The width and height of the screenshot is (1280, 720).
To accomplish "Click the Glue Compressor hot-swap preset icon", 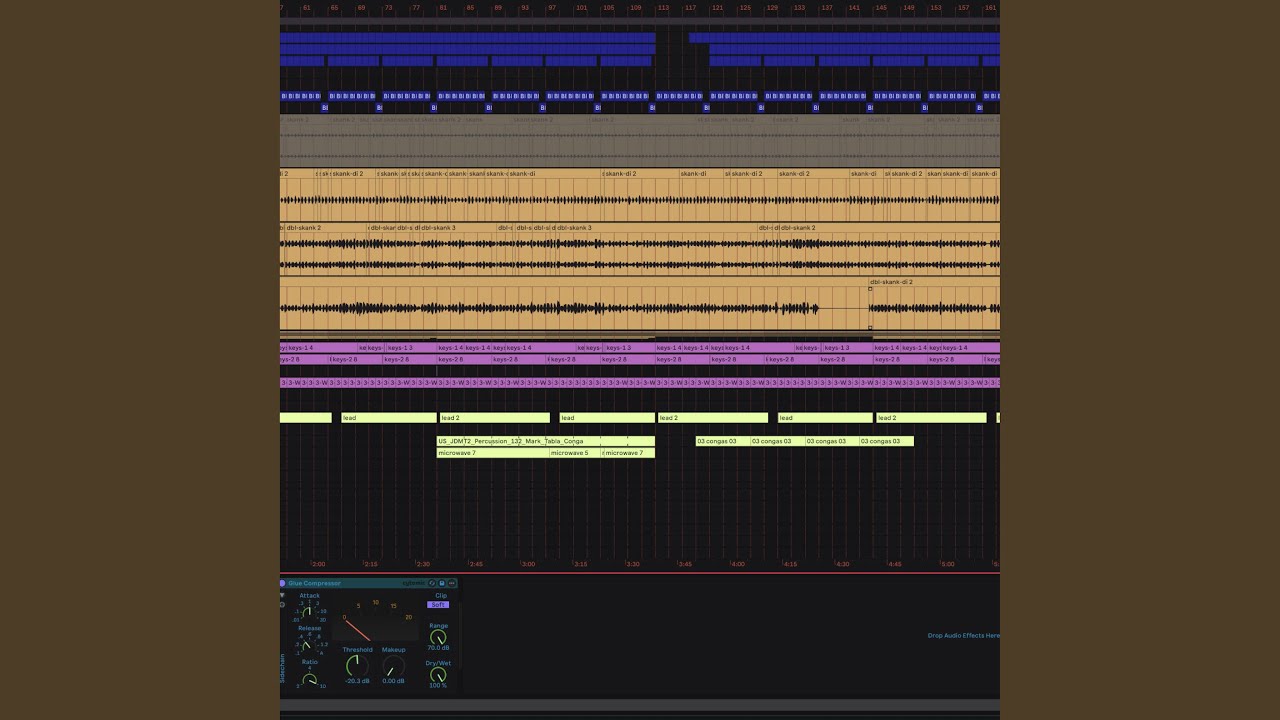I will [x=432, y=583].
